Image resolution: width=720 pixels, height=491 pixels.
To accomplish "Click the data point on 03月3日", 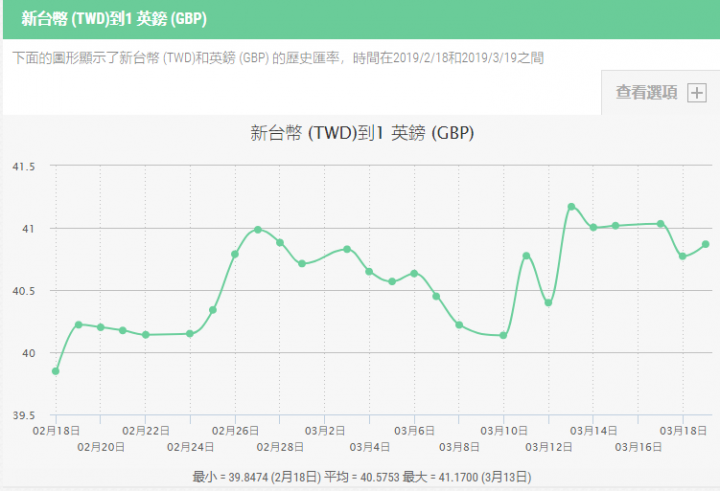I will (x=347, y=249).
